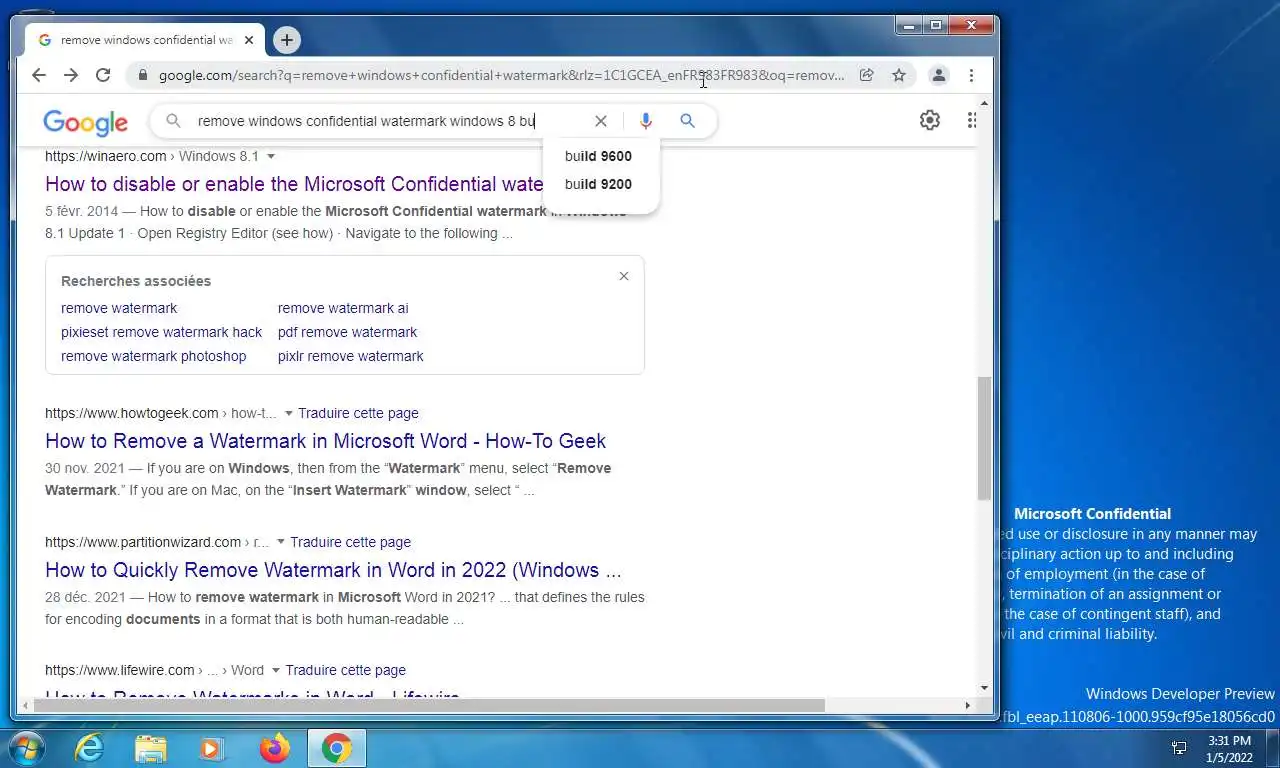
Task: Open 'How to disable or enable the Microsoft Confidential' result
Action: 294,184
